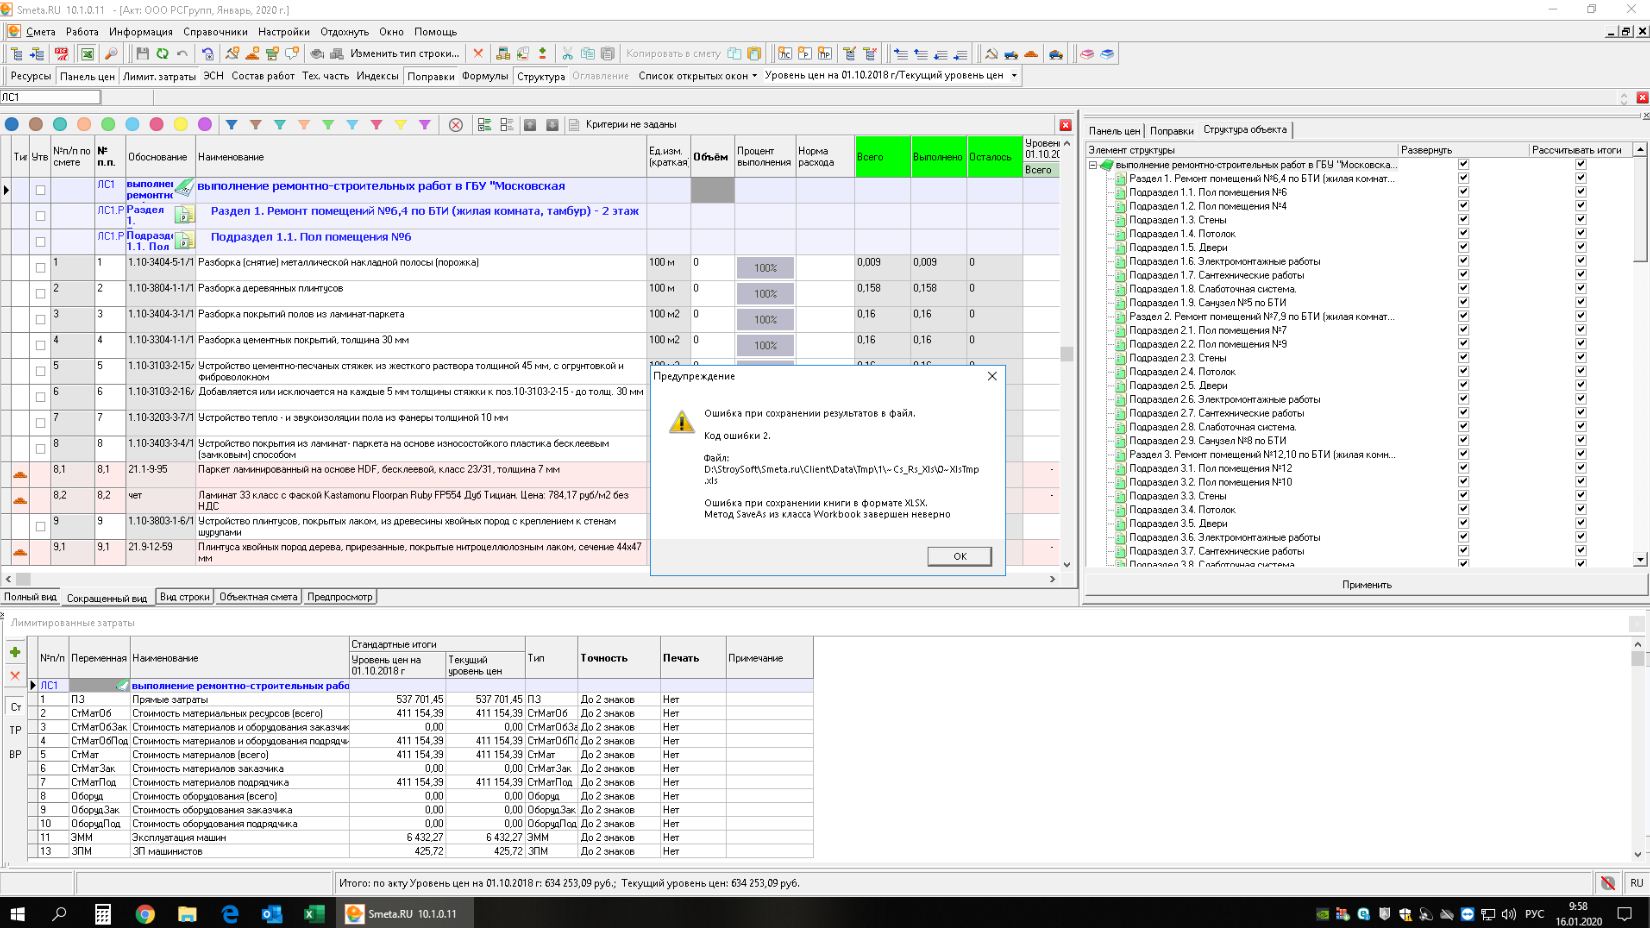The width and height of the screenshot is (1650, 928).
Task: Open Excel from the Windows taskbar
Action: (313, 913)
